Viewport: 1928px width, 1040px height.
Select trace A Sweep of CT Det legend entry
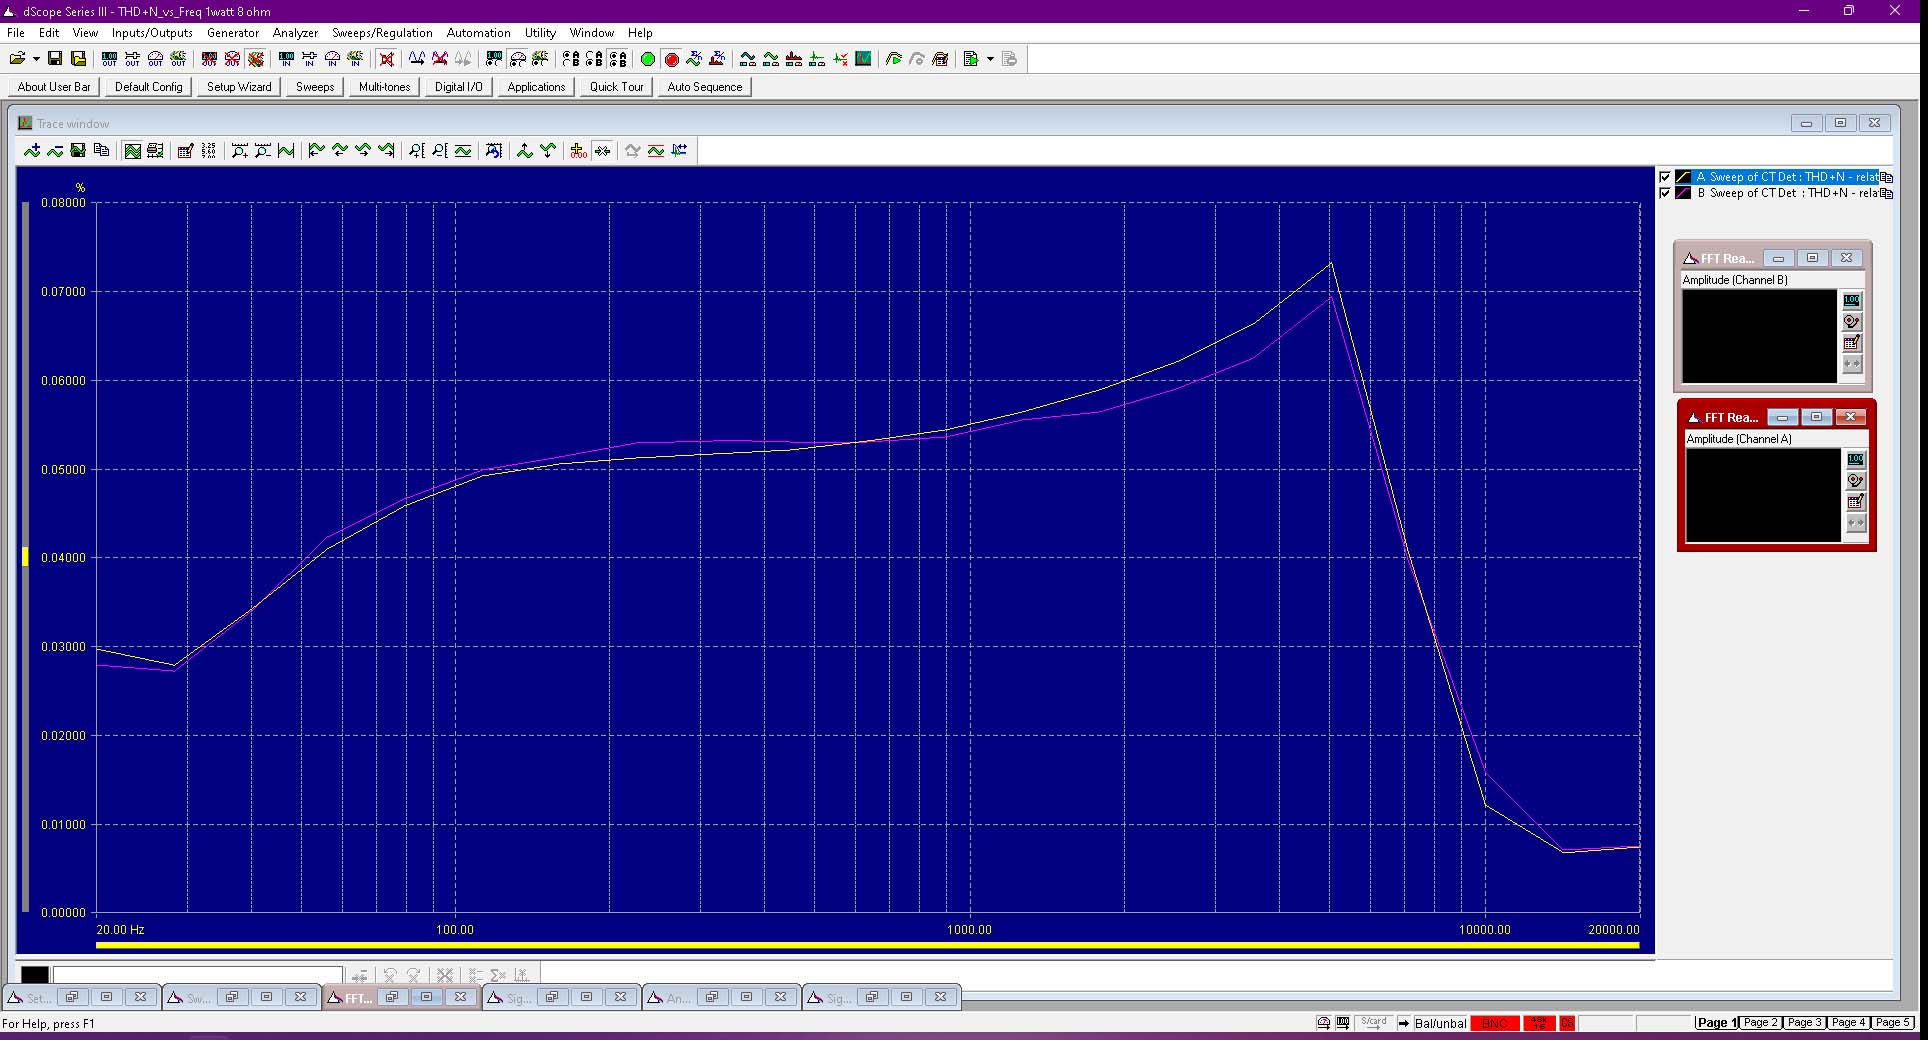click(1786, 177)
